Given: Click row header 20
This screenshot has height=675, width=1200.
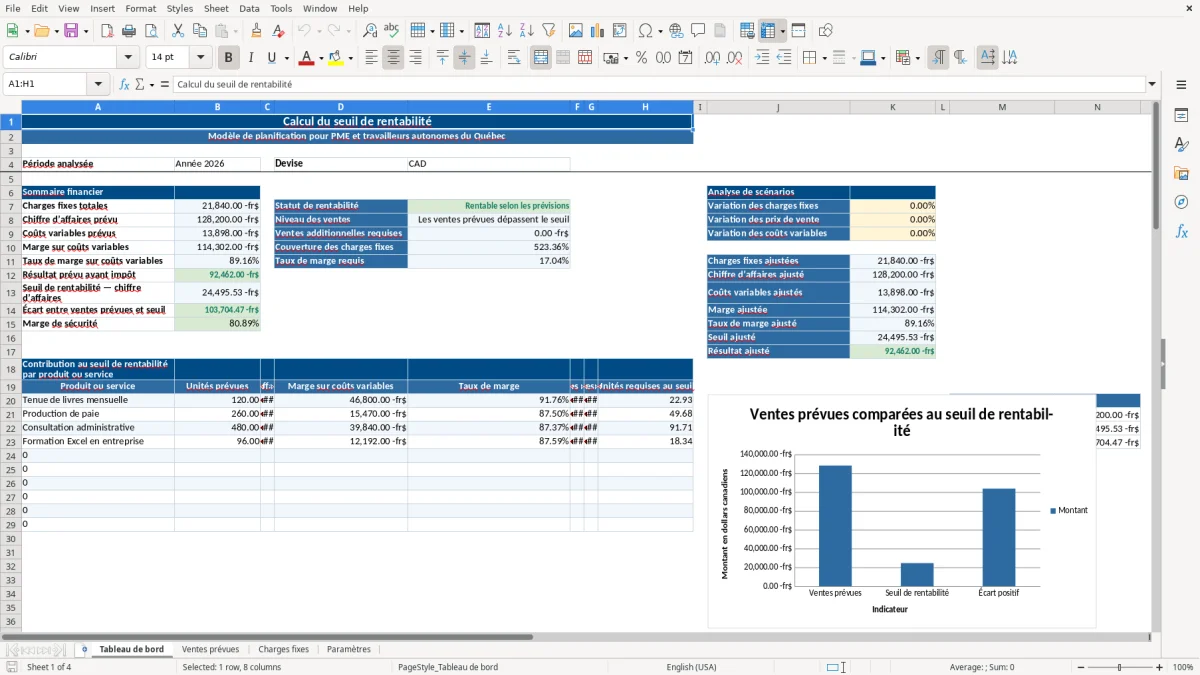Looking at the screenshot, I should coord(10,400).
